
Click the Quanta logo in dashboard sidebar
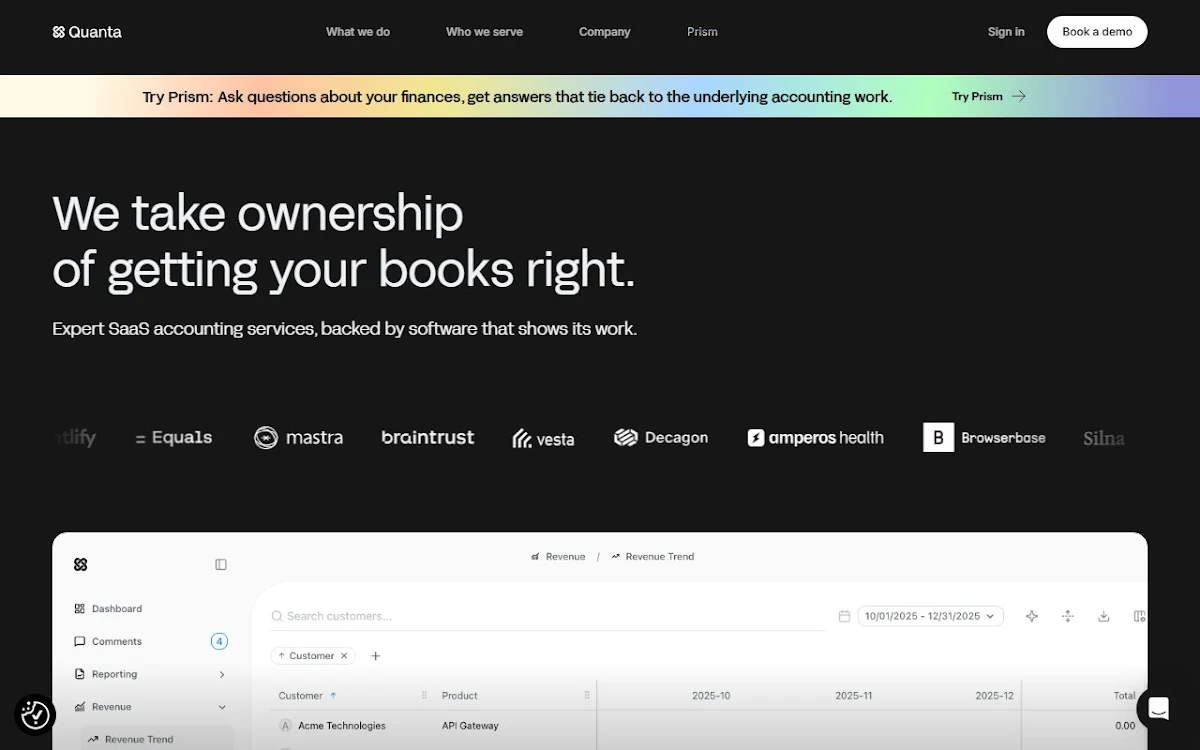pyautogui.click(x=81, y=564)
